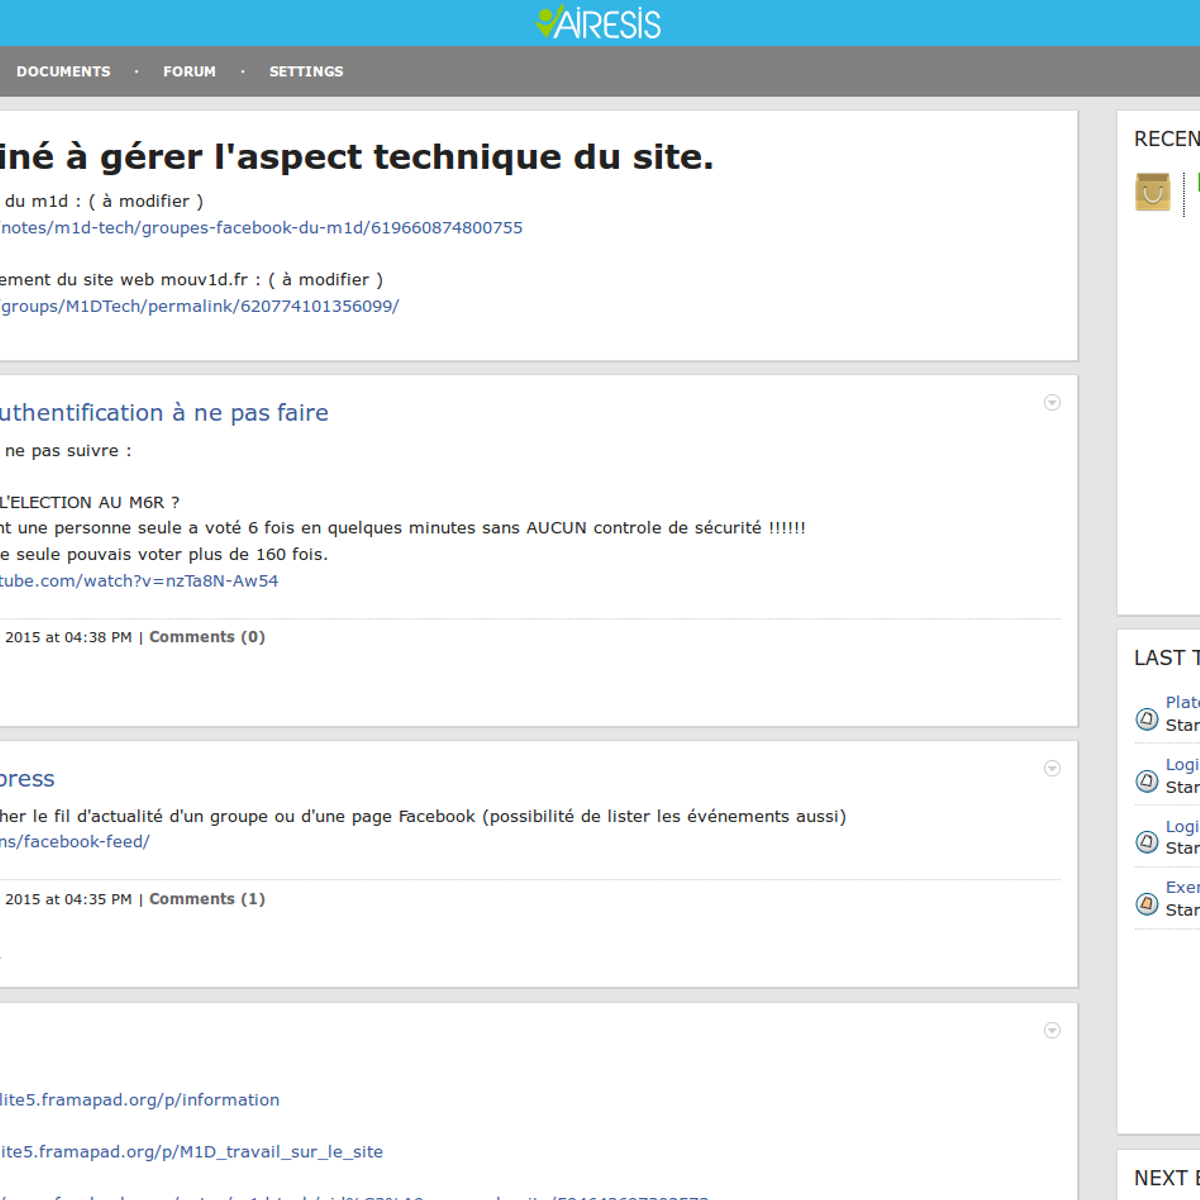Viewport: 1200px width, 1200px height.
Task: Open options arrow on the framapad links post
Action: 1052,1030
